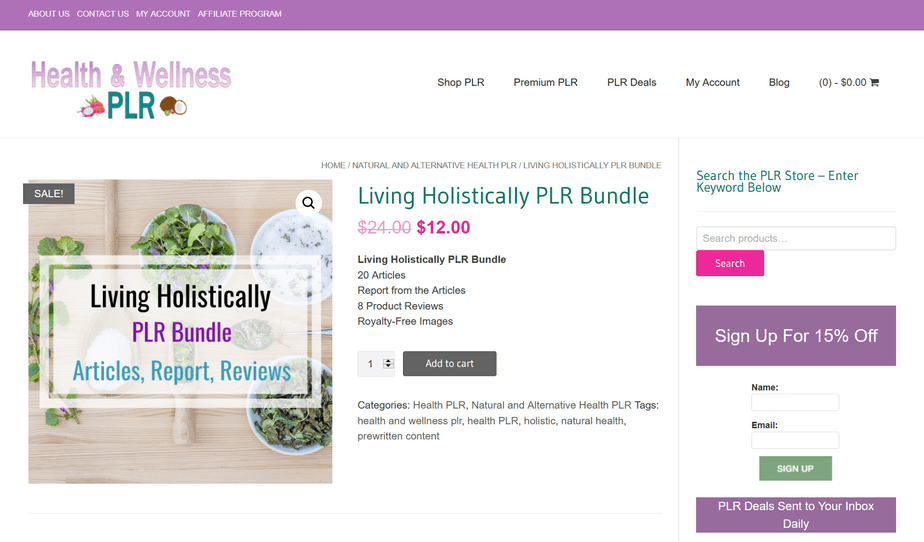The height and width of the screenshot is (542, 924).
Task: Visit the Blog page
Action: click(778, 82)
